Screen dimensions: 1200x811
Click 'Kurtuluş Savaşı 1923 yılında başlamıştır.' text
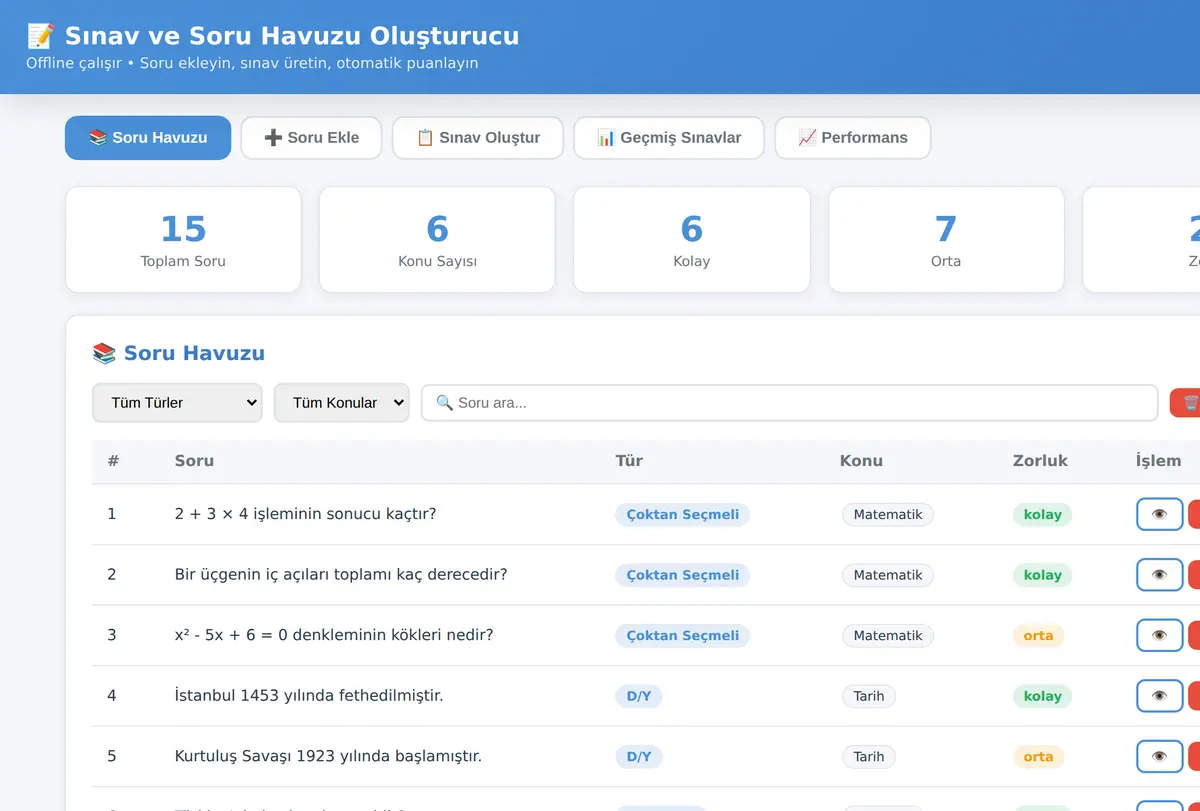click(328, 756)
